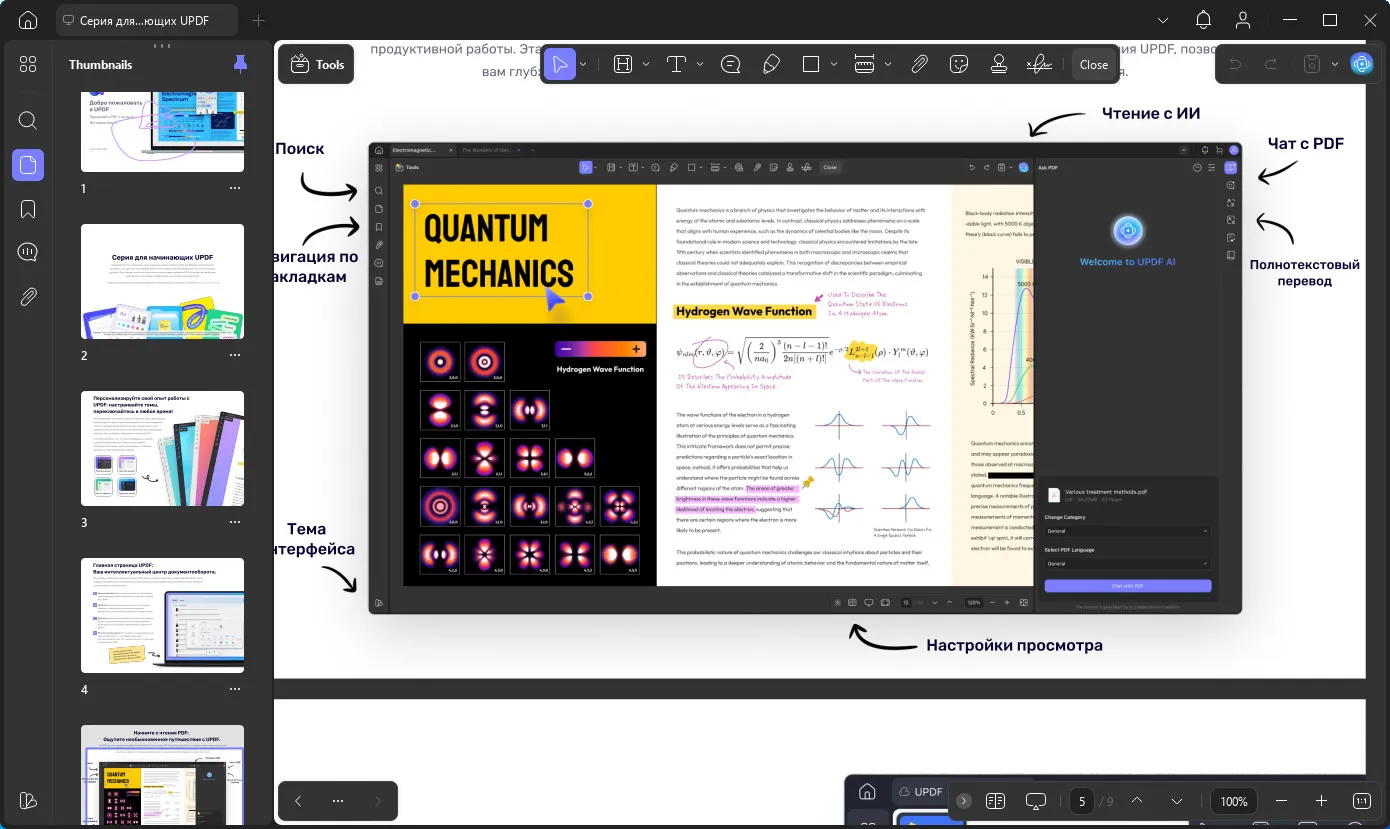Toggle slideshow presentation mode
Image resolution: width=1390 pixels, height=829 pixels.
coord(1035,801)
